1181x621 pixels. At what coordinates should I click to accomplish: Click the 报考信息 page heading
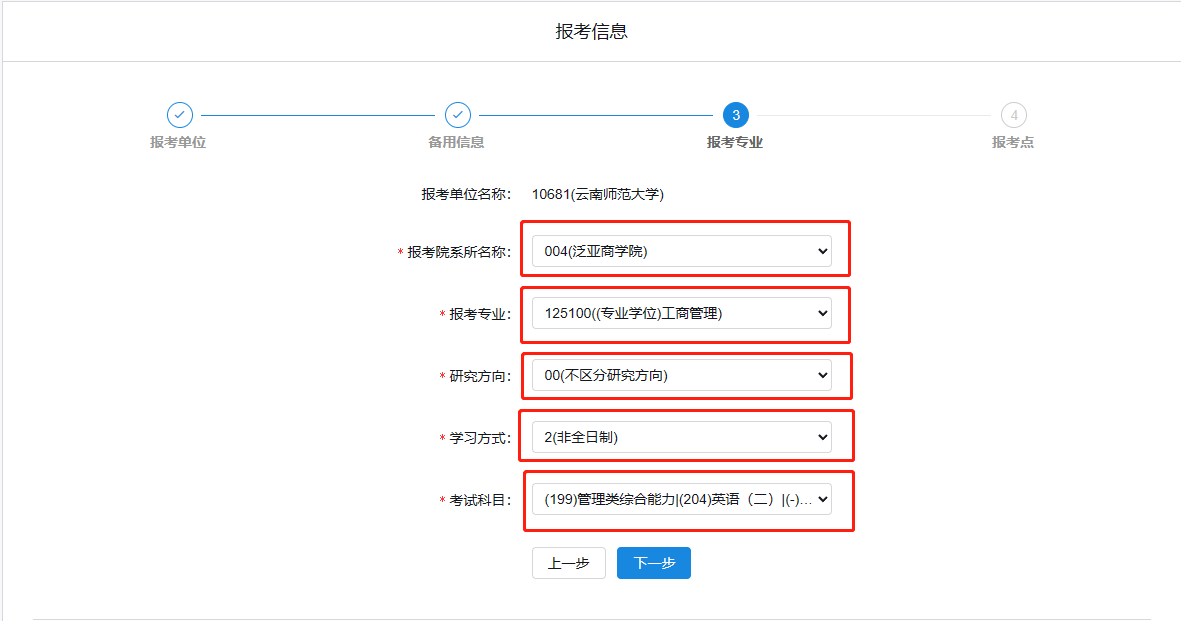tap(591, 31)
